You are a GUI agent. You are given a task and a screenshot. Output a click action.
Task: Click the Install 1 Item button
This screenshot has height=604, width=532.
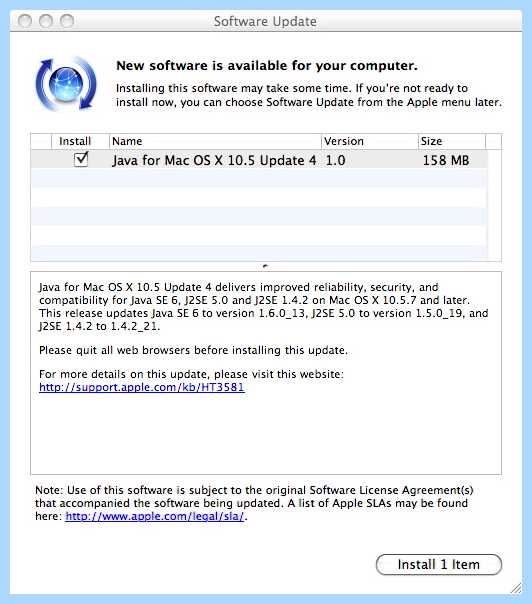click(x=439, y=565)
